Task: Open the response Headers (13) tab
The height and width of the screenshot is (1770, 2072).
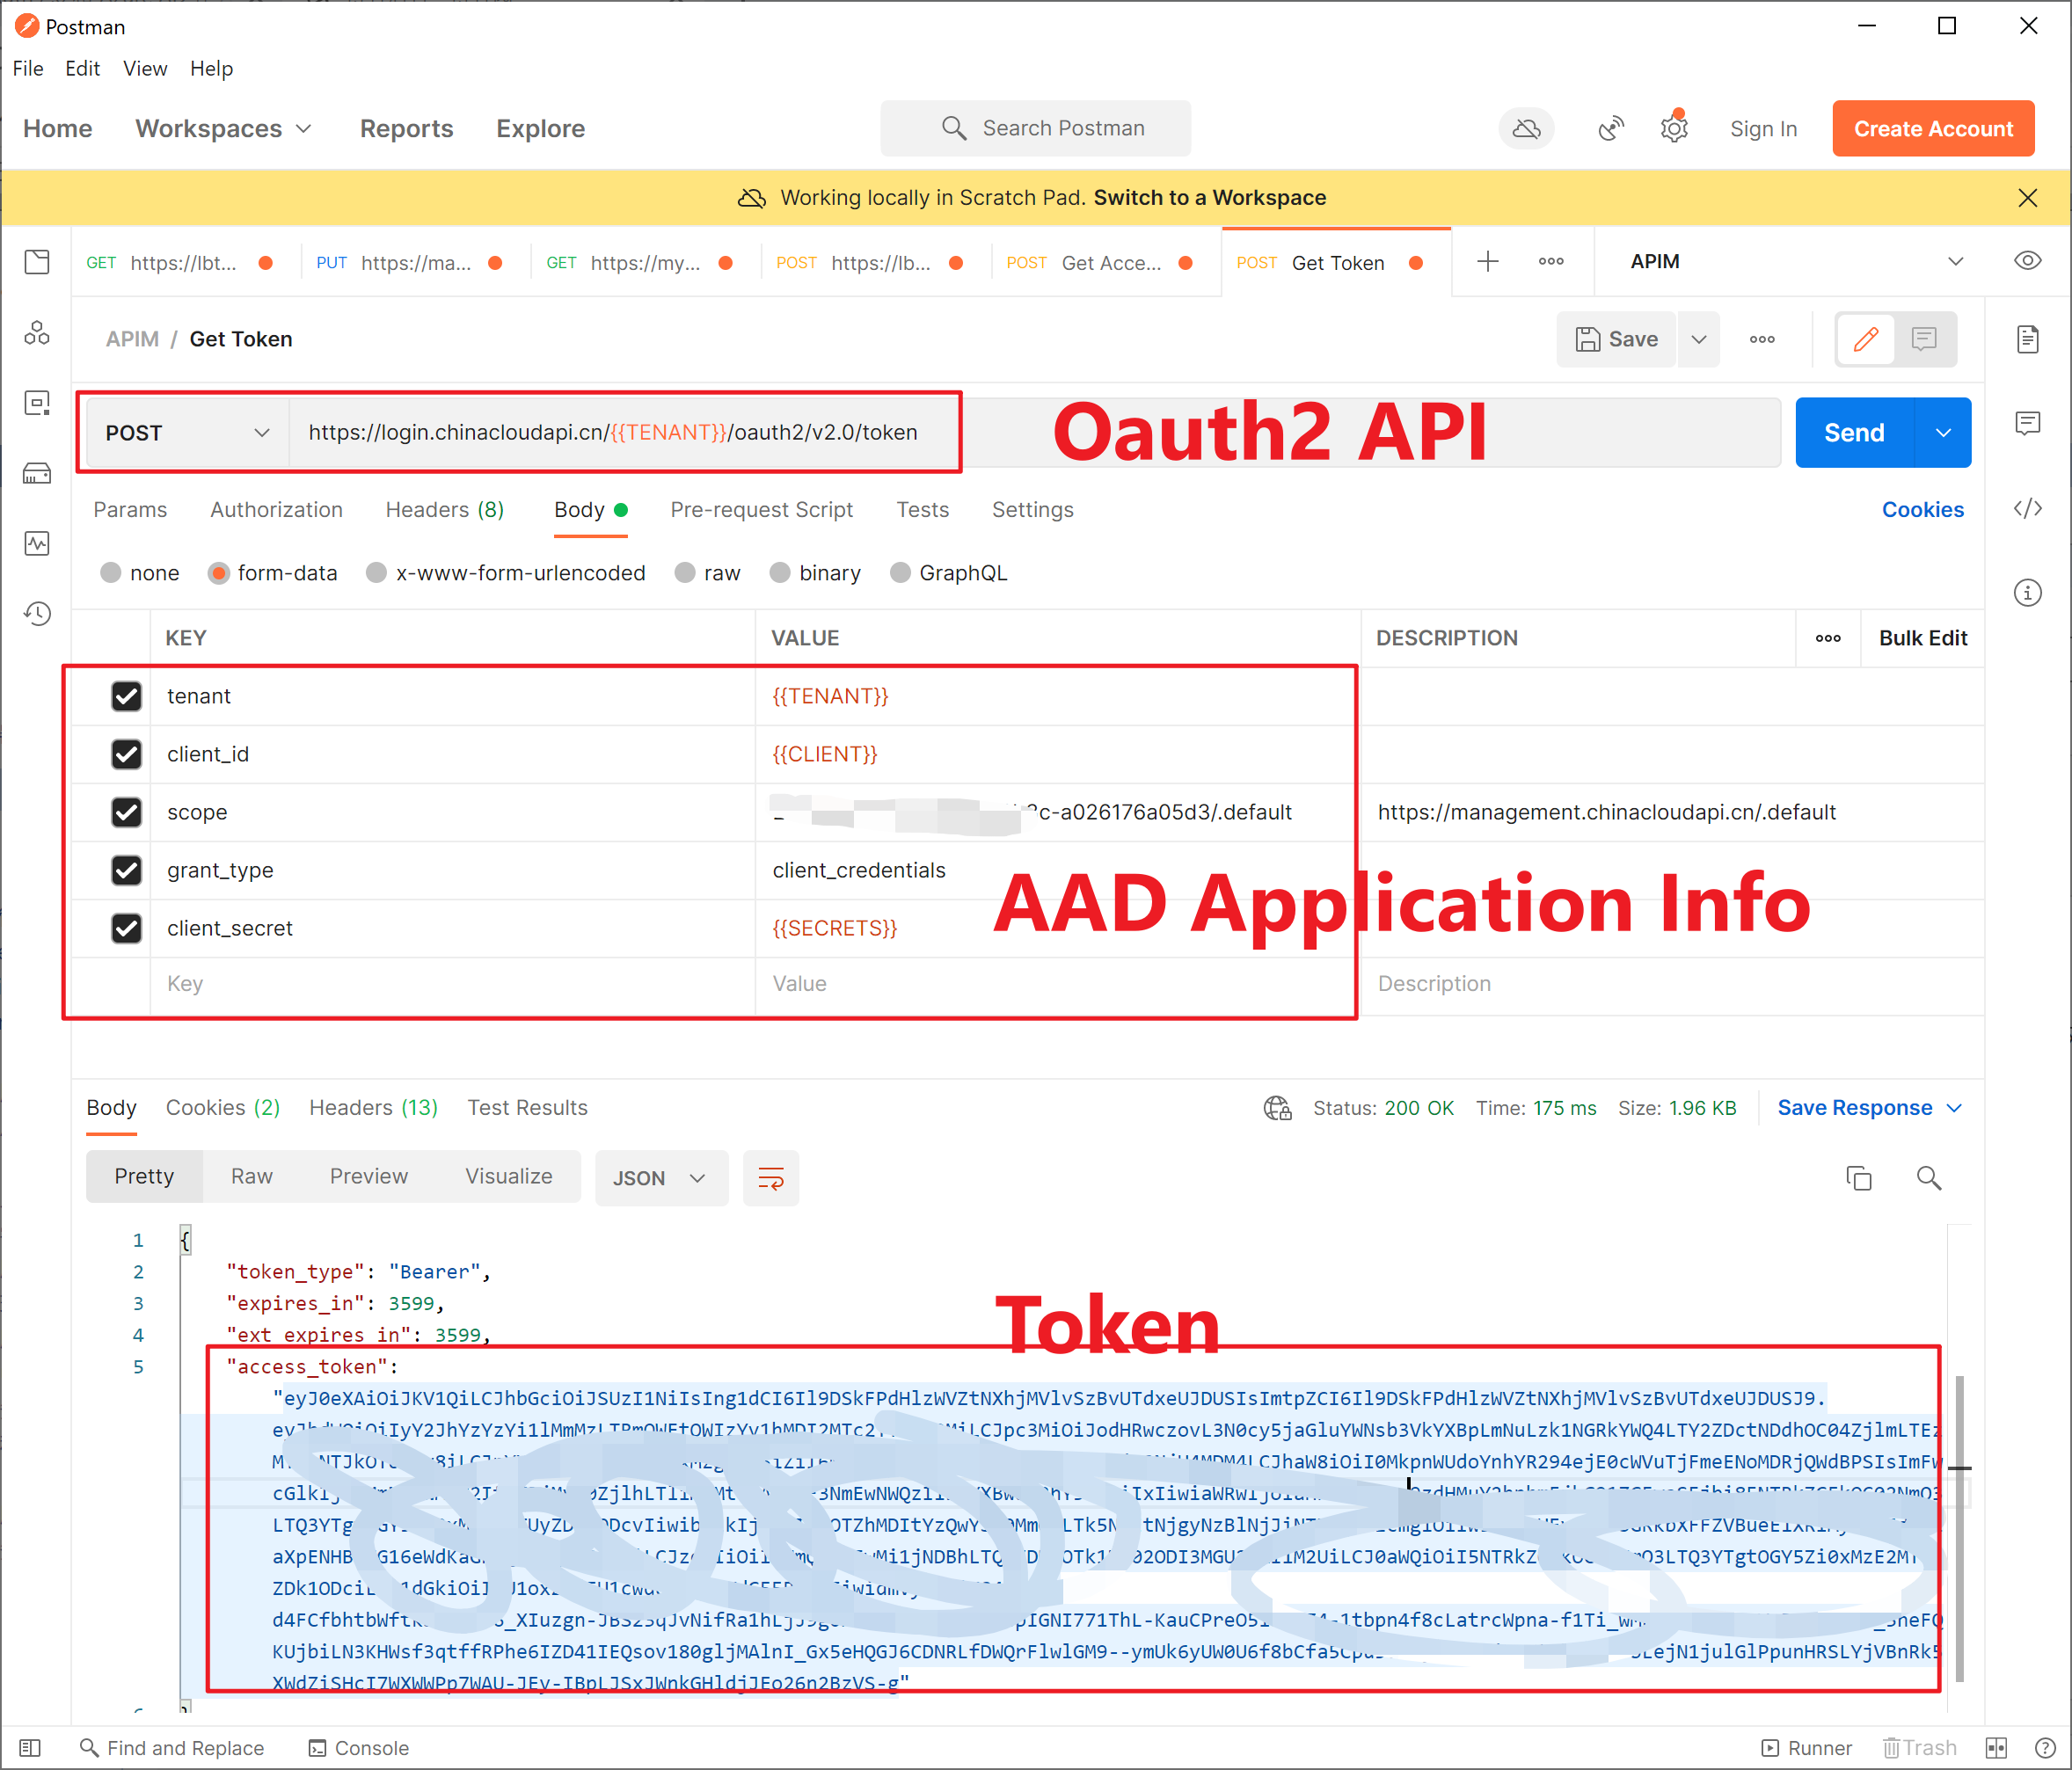Action: point(373,1108)
